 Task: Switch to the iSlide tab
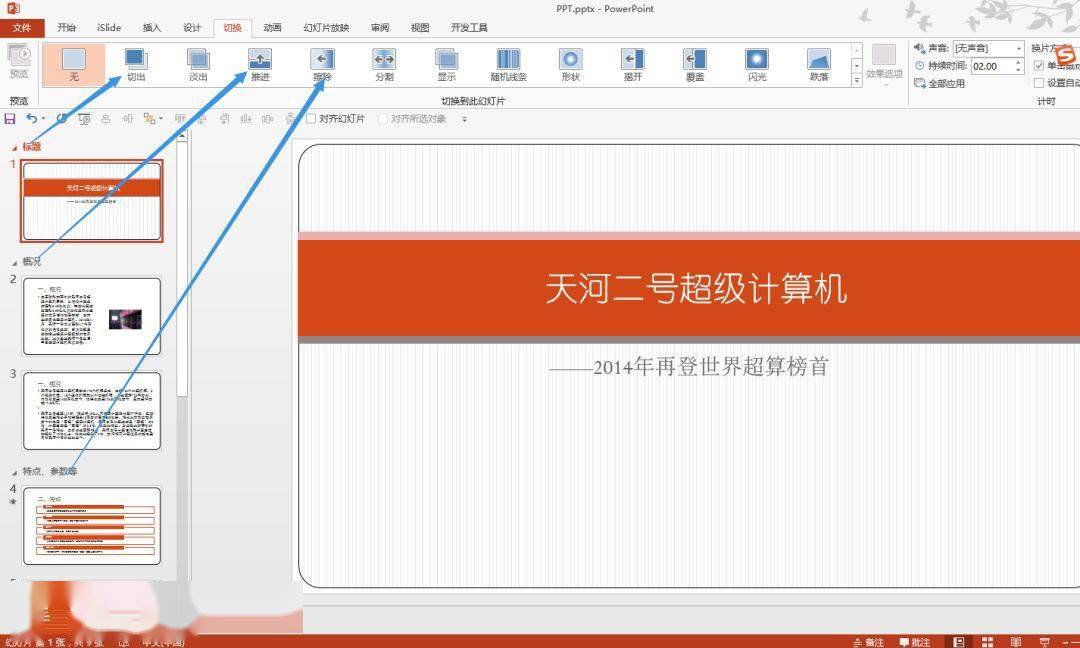tap(109, 28)
